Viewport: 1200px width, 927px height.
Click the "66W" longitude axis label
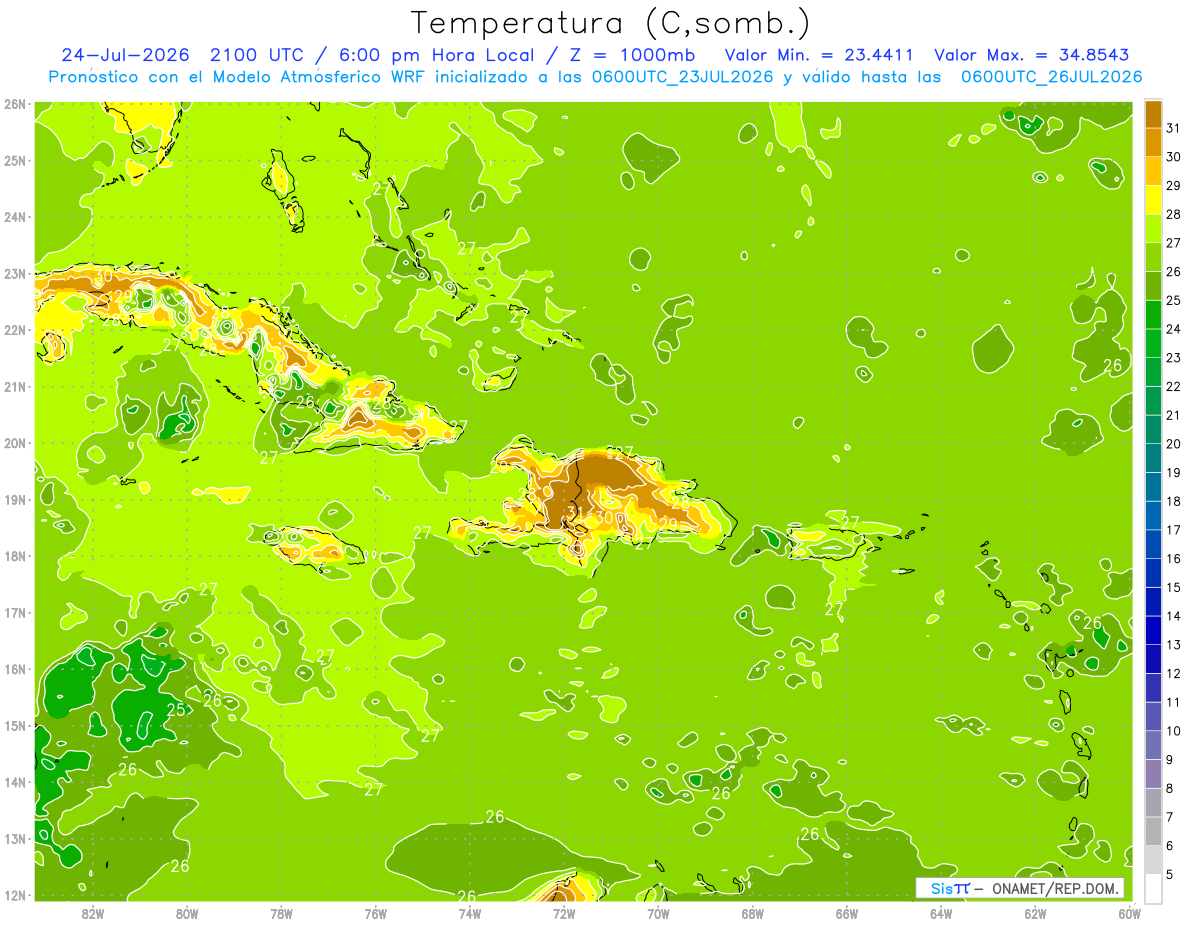click(x=846, y=913)
